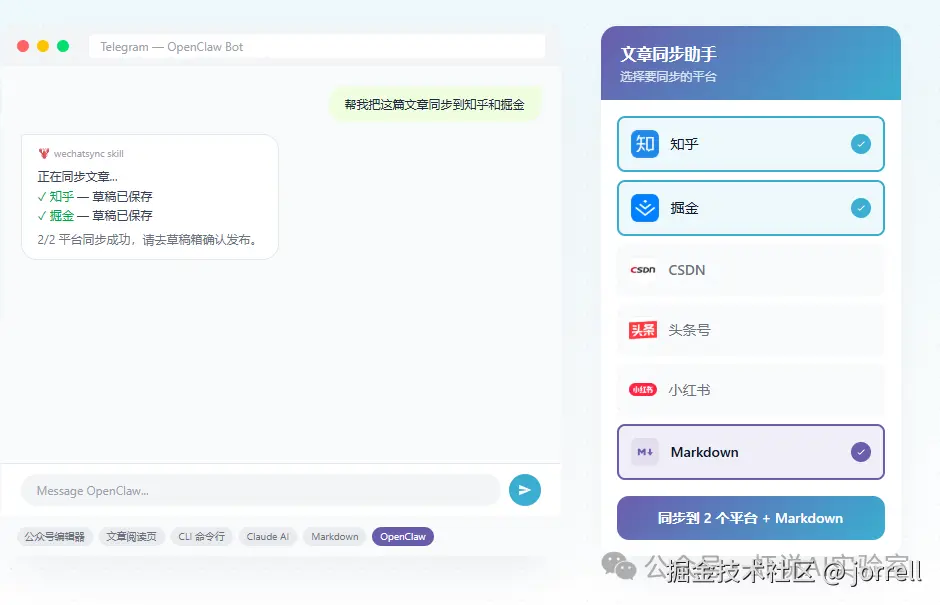This screenshot has height=605, width=940.
Task: Click the 掘金 diamond icon
Action: tap(646, 208)
